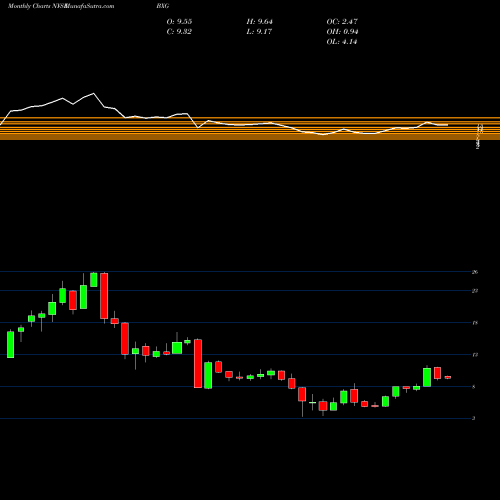Select the open price 'O: 9.55'

pos(179,22)
